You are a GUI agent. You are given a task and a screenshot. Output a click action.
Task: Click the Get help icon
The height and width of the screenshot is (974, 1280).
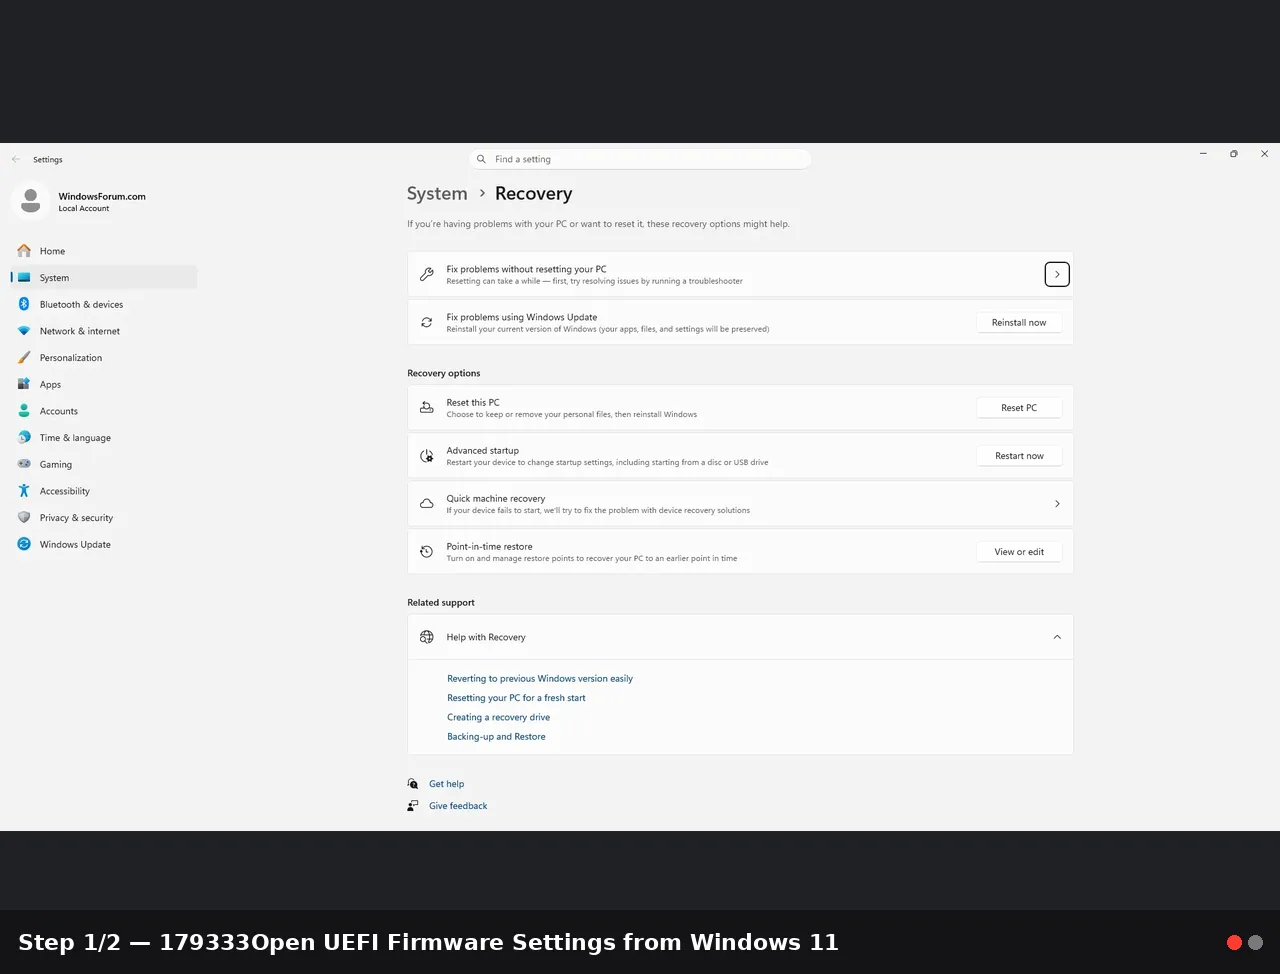[x=413, y=784]
